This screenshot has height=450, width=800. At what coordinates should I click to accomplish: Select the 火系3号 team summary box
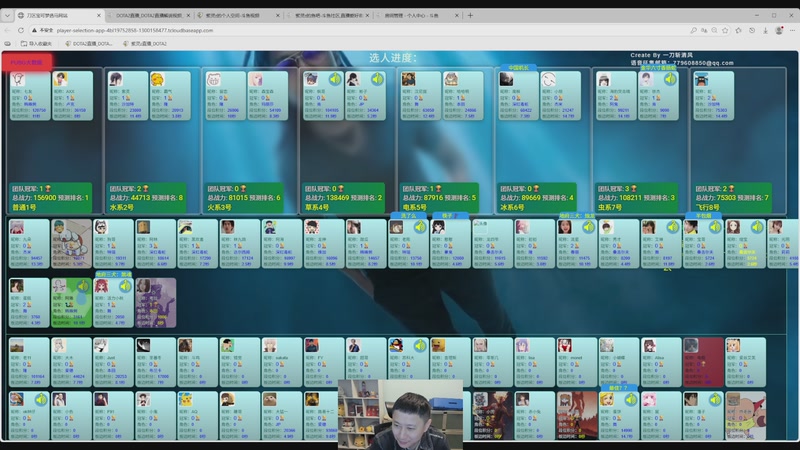tap(245, 198)
